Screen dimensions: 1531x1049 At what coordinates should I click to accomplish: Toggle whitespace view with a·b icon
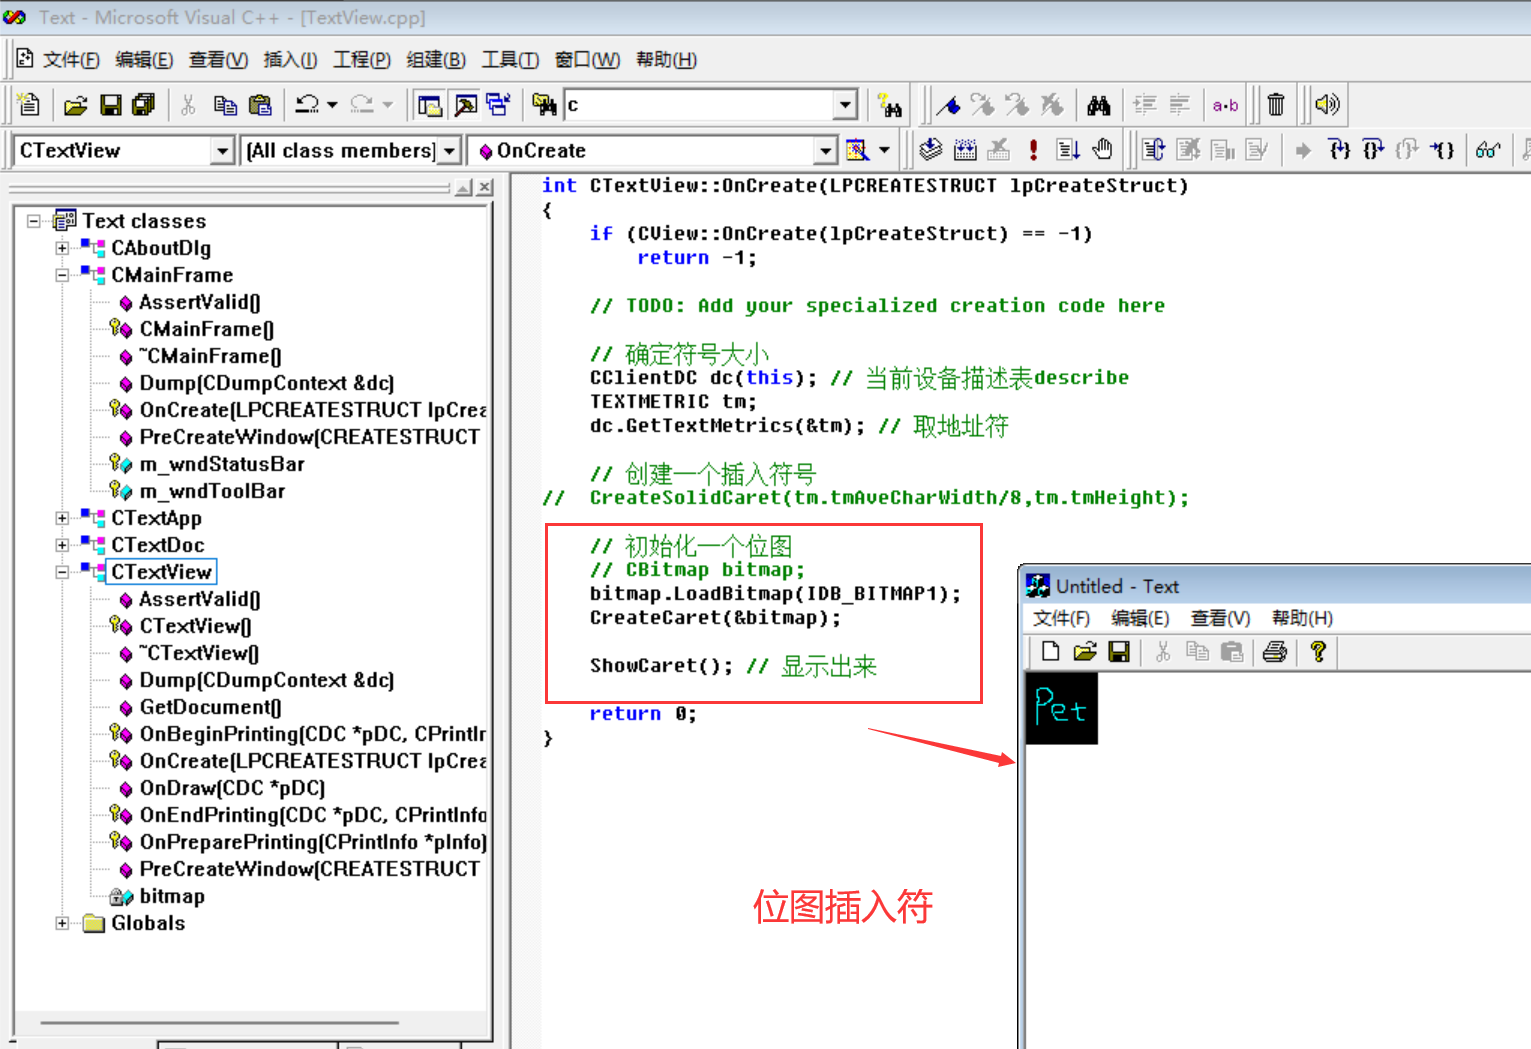(1225, 104)
